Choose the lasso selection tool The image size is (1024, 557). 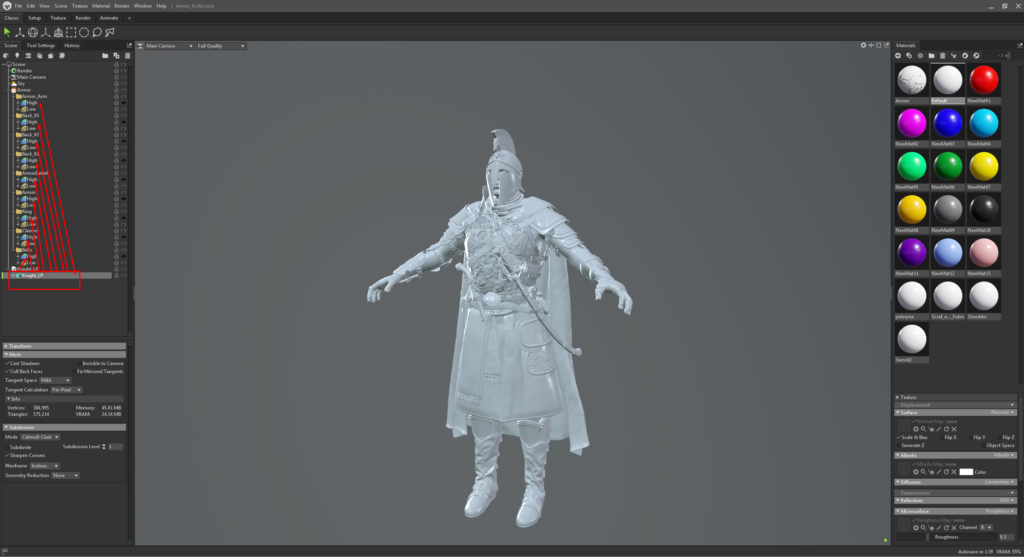click(x=97, y=32)
